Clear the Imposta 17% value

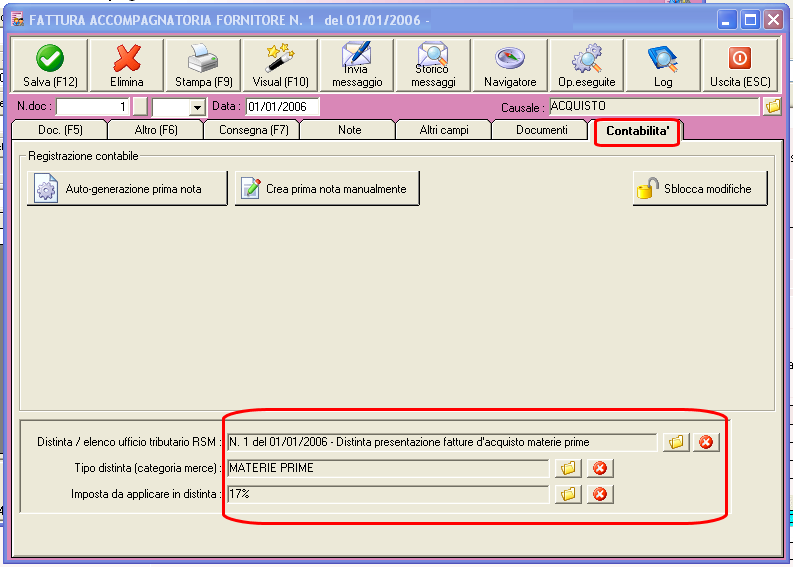pyautogui.click(x=600, y=494)
